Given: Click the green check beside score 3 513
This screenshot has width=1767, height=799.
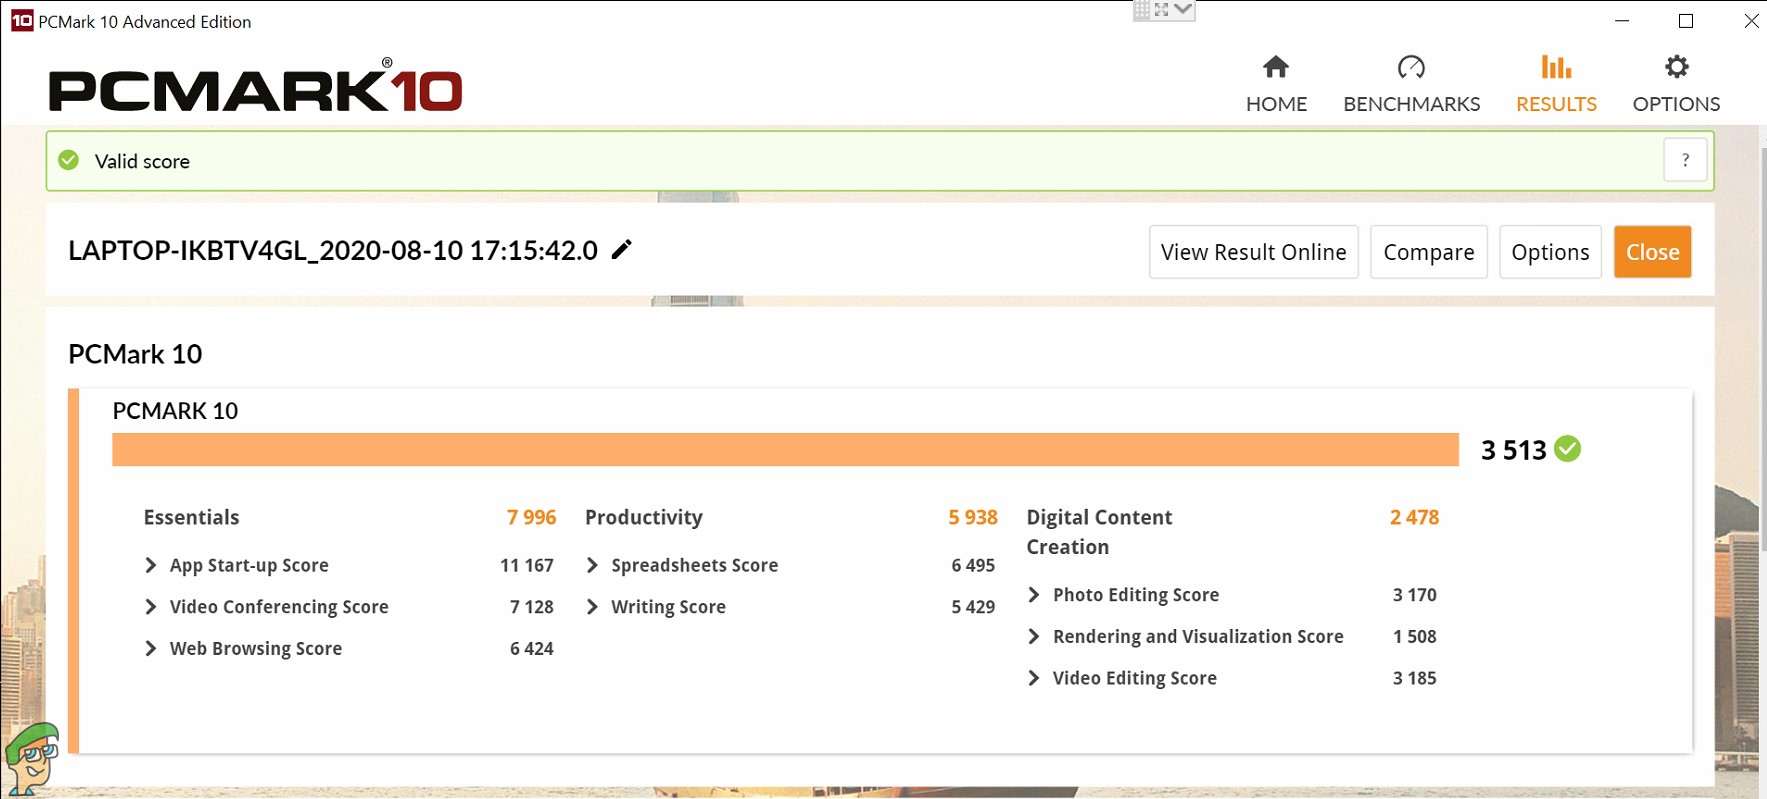Looking at the screenshot, I should click(1568, 449).
